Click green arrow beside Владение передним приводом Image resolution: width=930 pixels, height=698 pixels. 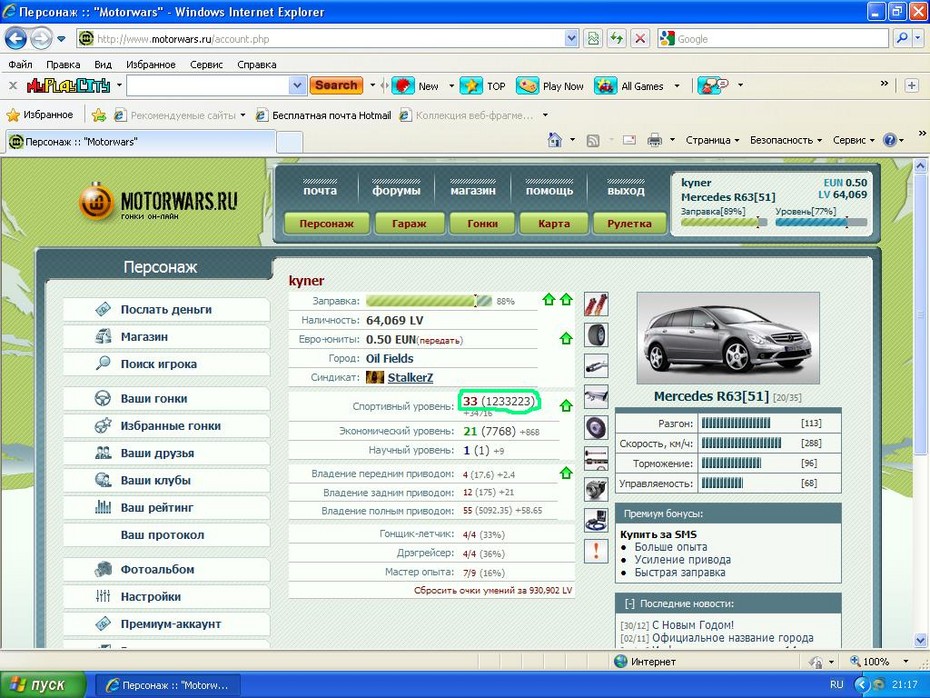pos(566,473)
